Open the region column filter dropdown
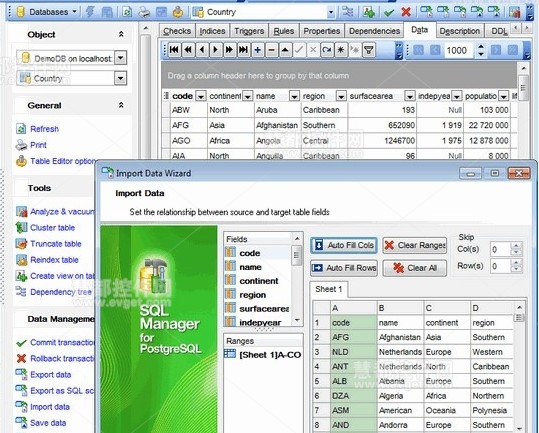The image size is (539, 433). (341, 96)
